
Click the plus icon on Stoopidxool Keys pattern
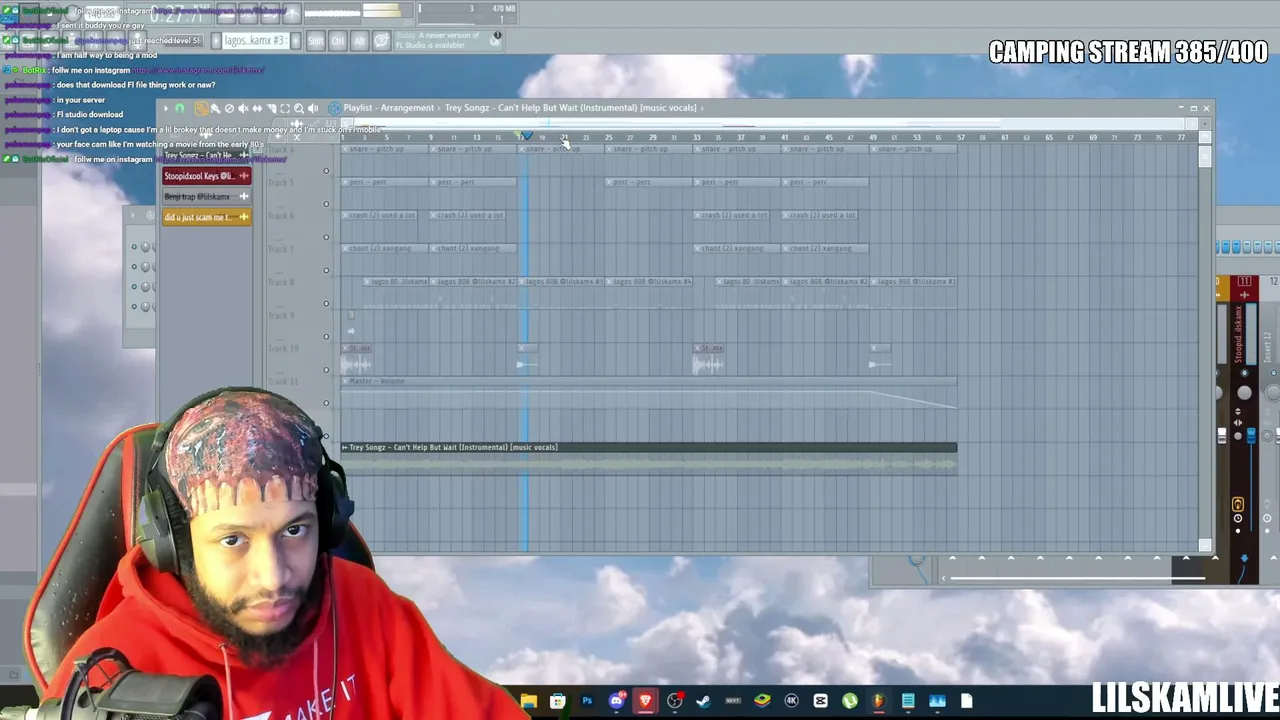(243, 176)
